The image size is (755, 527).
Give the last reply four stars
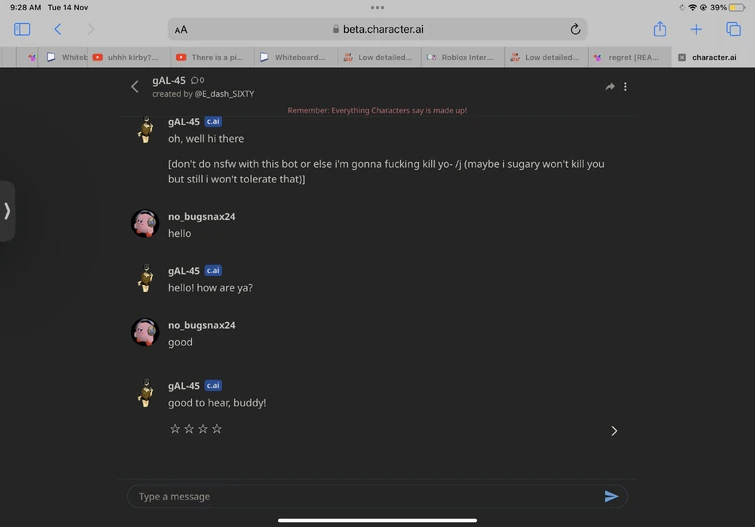217,429
